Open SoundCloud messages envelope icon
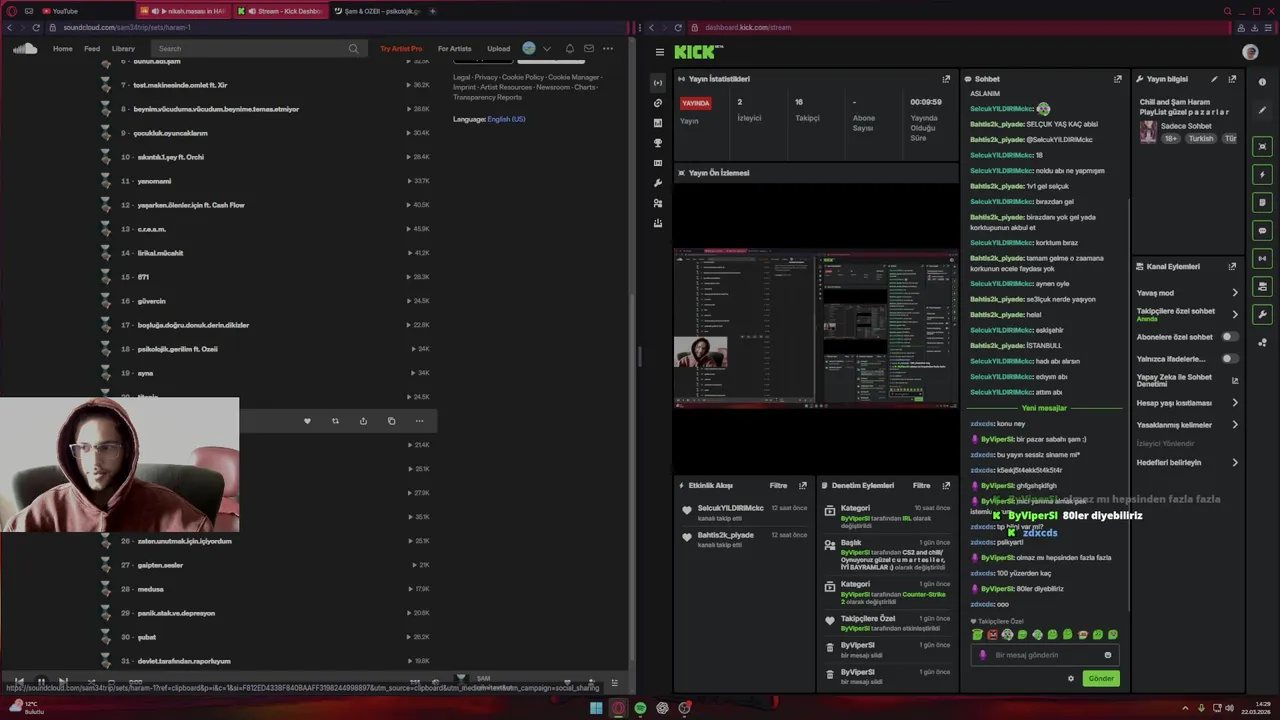The height and width of the screenshot is (720, 1280). [589, 48]
